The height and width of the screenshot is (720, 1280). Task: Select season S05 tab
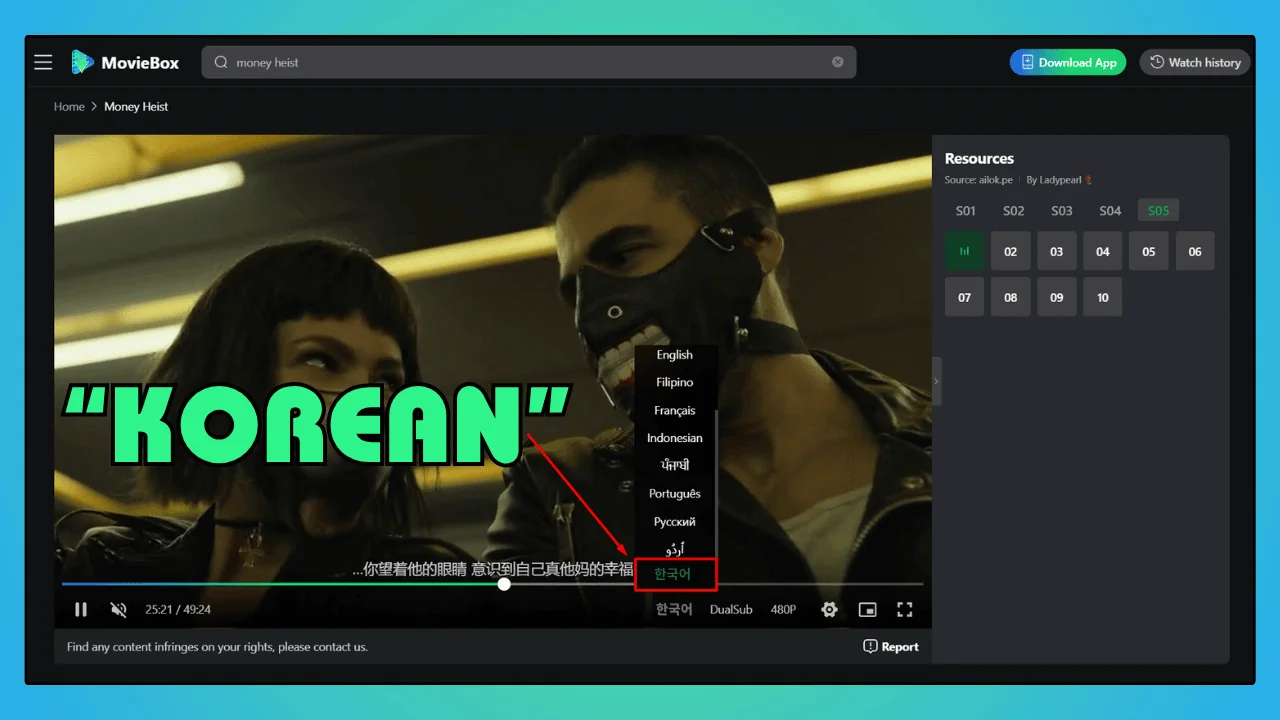[x=1158, y=211]
